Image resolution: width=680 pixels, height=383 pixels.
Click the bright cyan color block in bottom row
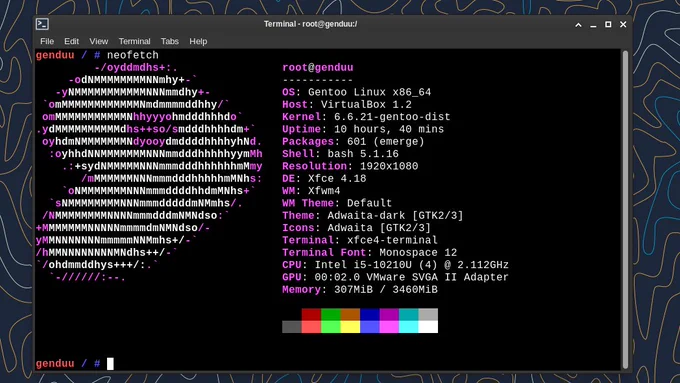coord(409,327)
